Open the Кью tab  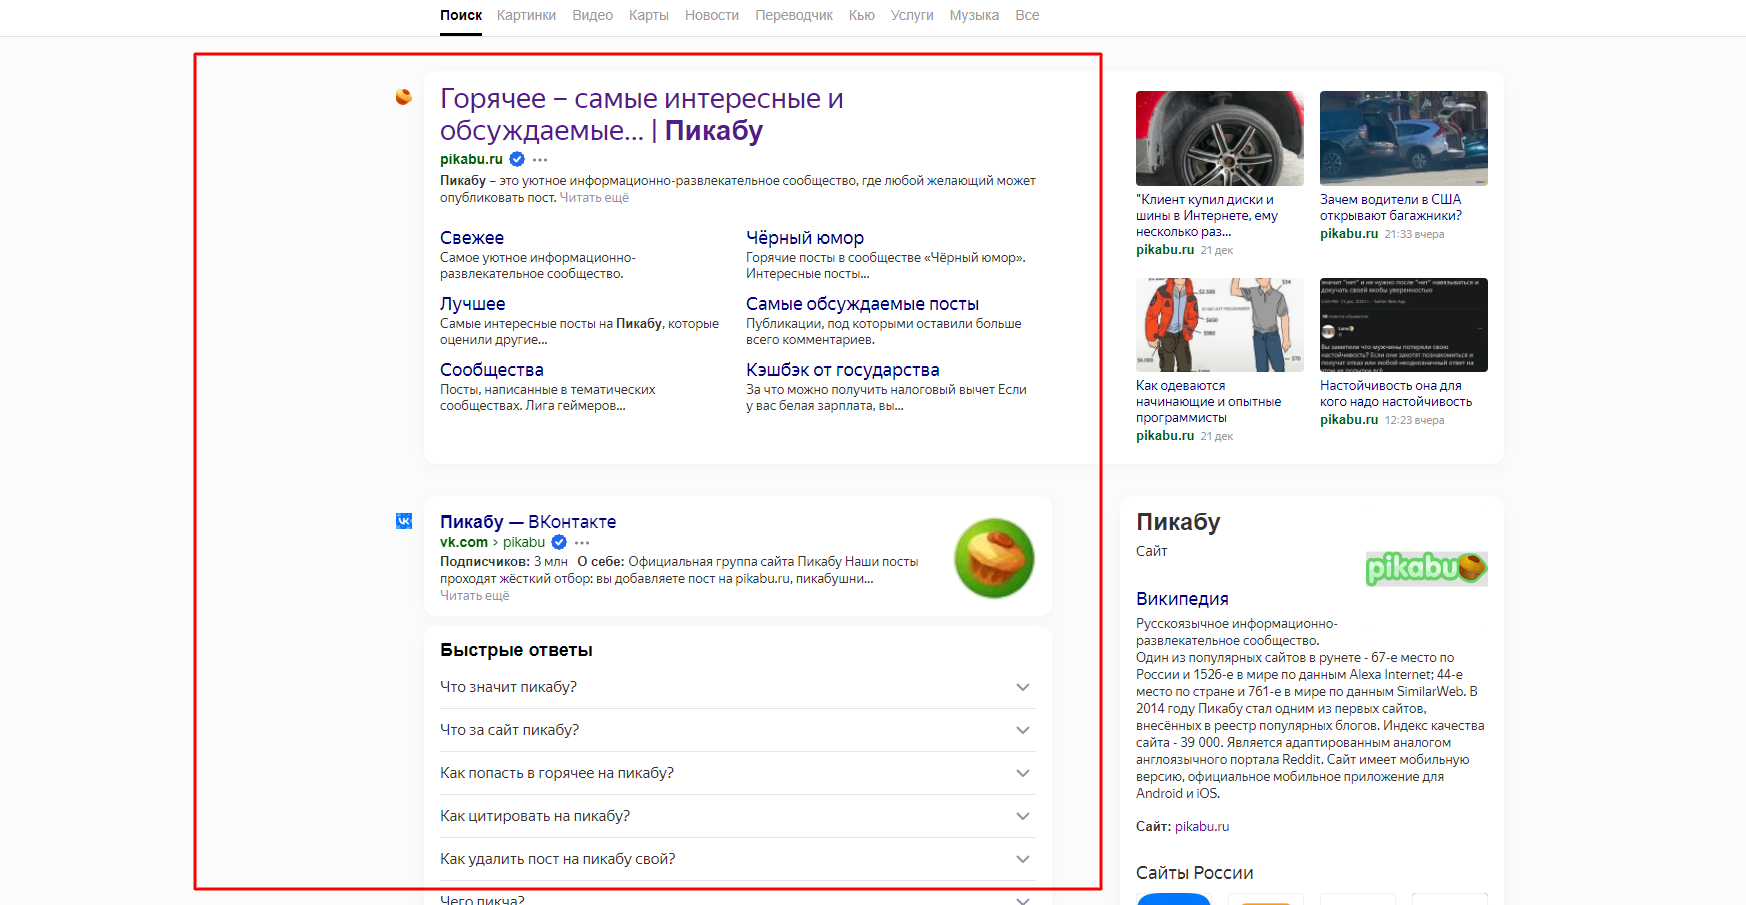(x=862, y=15)
